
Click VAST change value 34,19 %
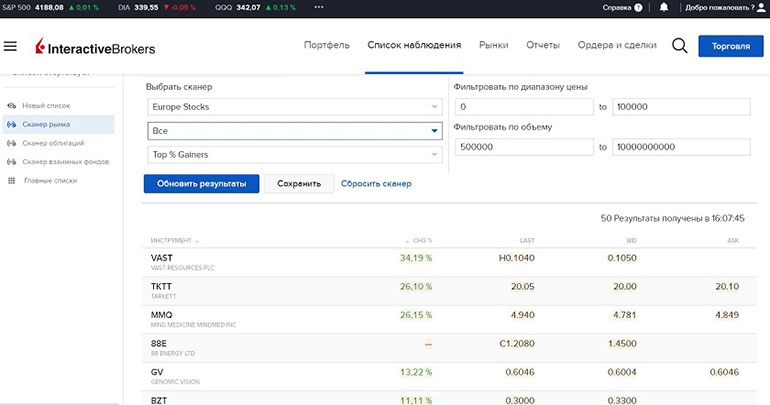tap(416, 258)
